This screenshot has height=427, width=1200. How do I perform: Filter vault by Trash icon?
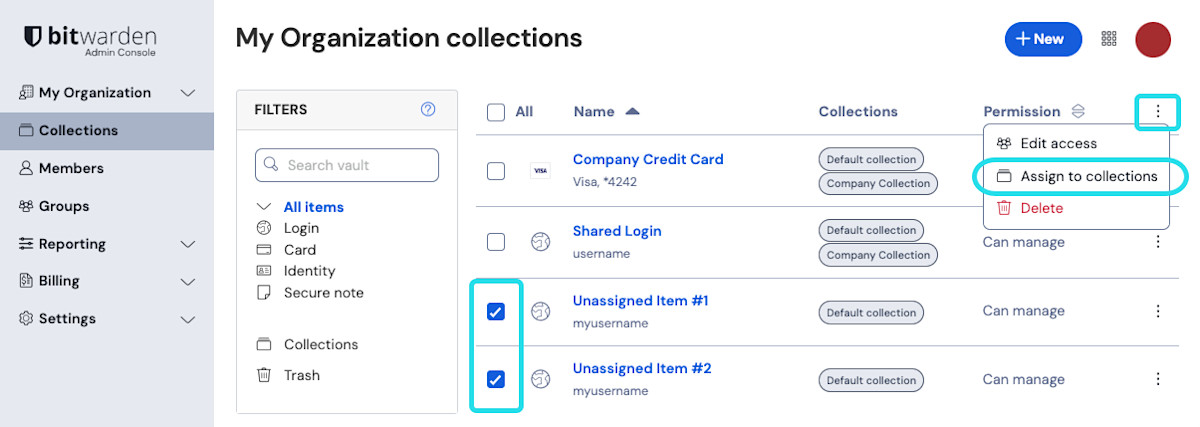coord(264,375)
